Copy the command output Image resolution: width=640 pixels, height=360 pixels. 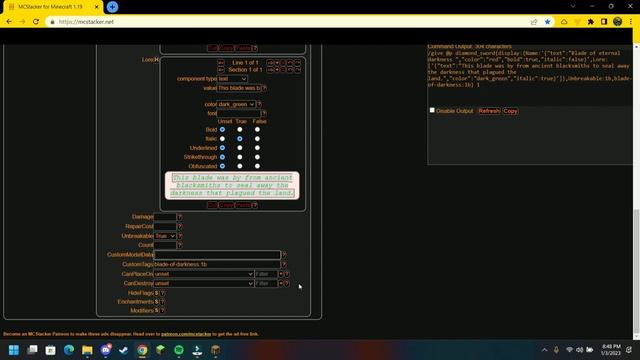click(x=510, y=111)
